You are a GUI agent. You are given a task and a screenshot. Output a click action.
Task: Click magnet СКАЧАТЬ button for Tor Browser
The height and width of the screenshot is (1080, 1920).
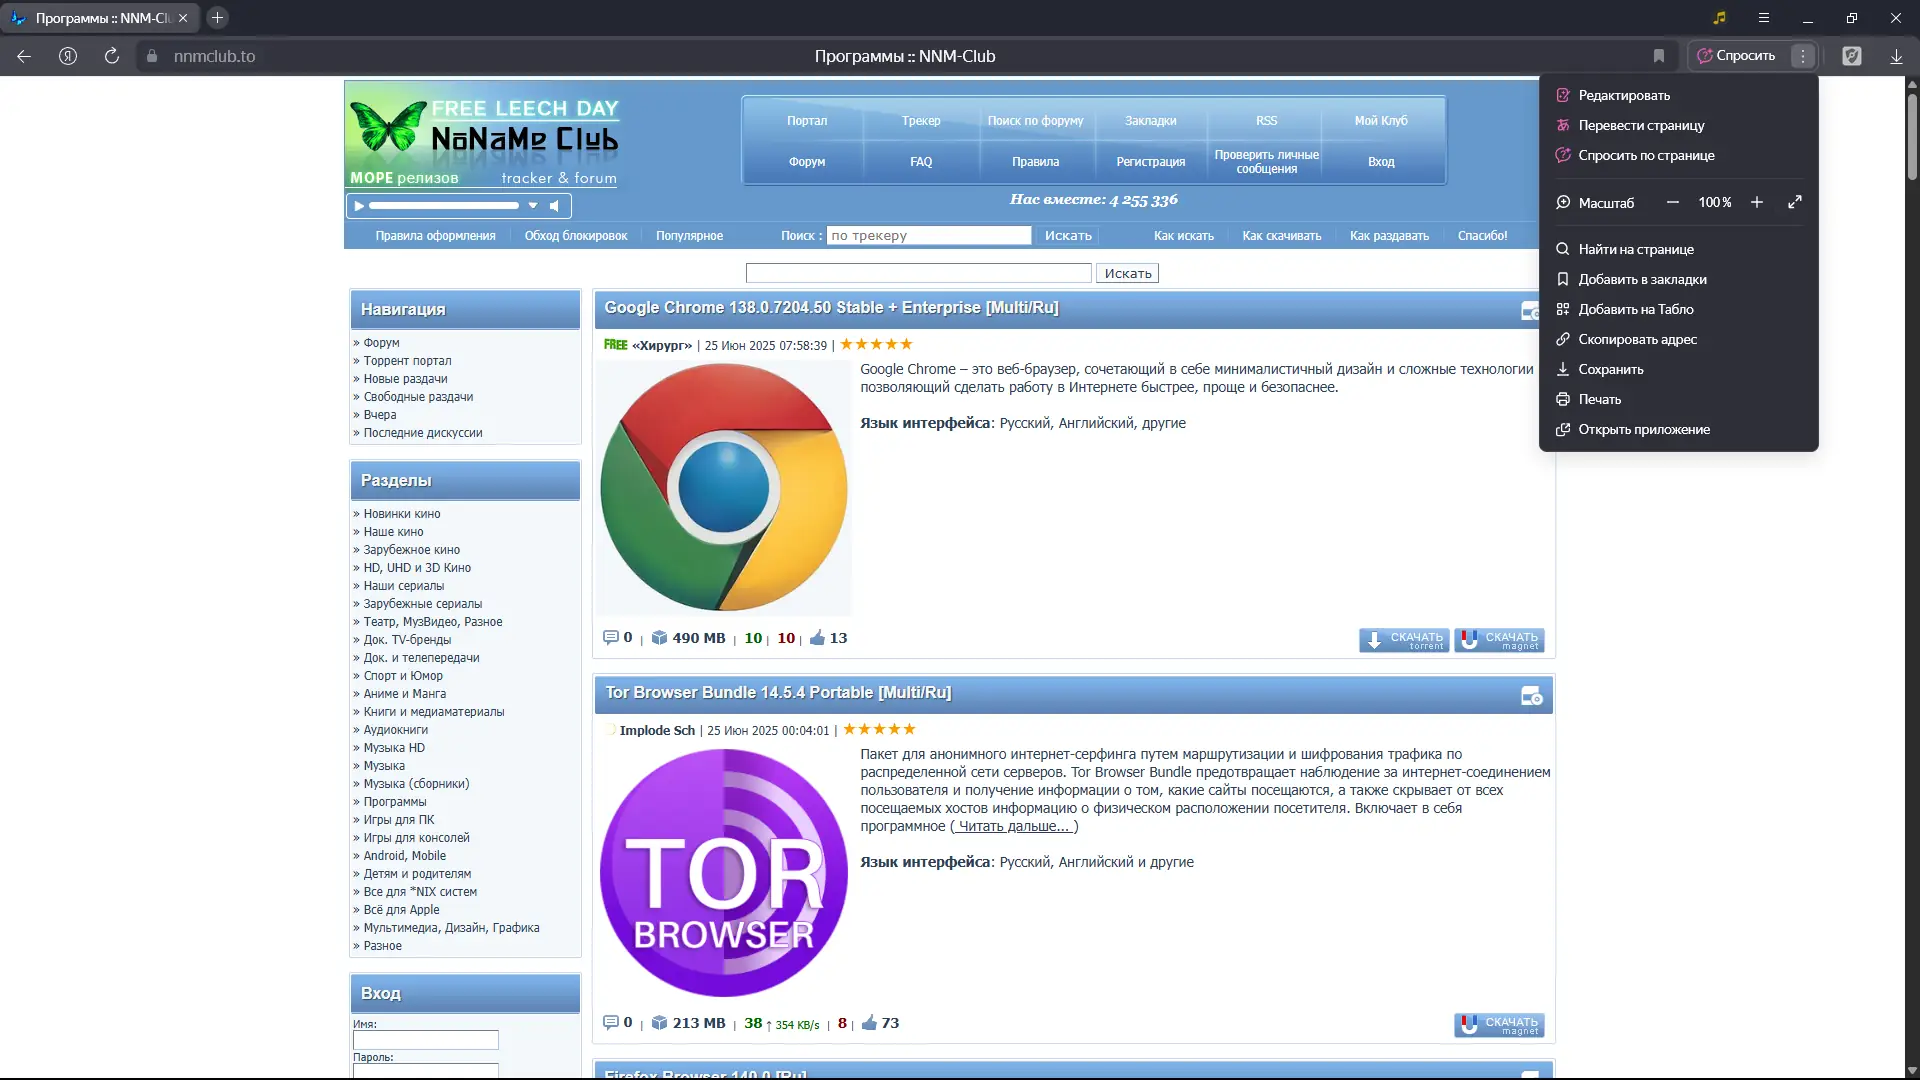tap(1499, 1025)
